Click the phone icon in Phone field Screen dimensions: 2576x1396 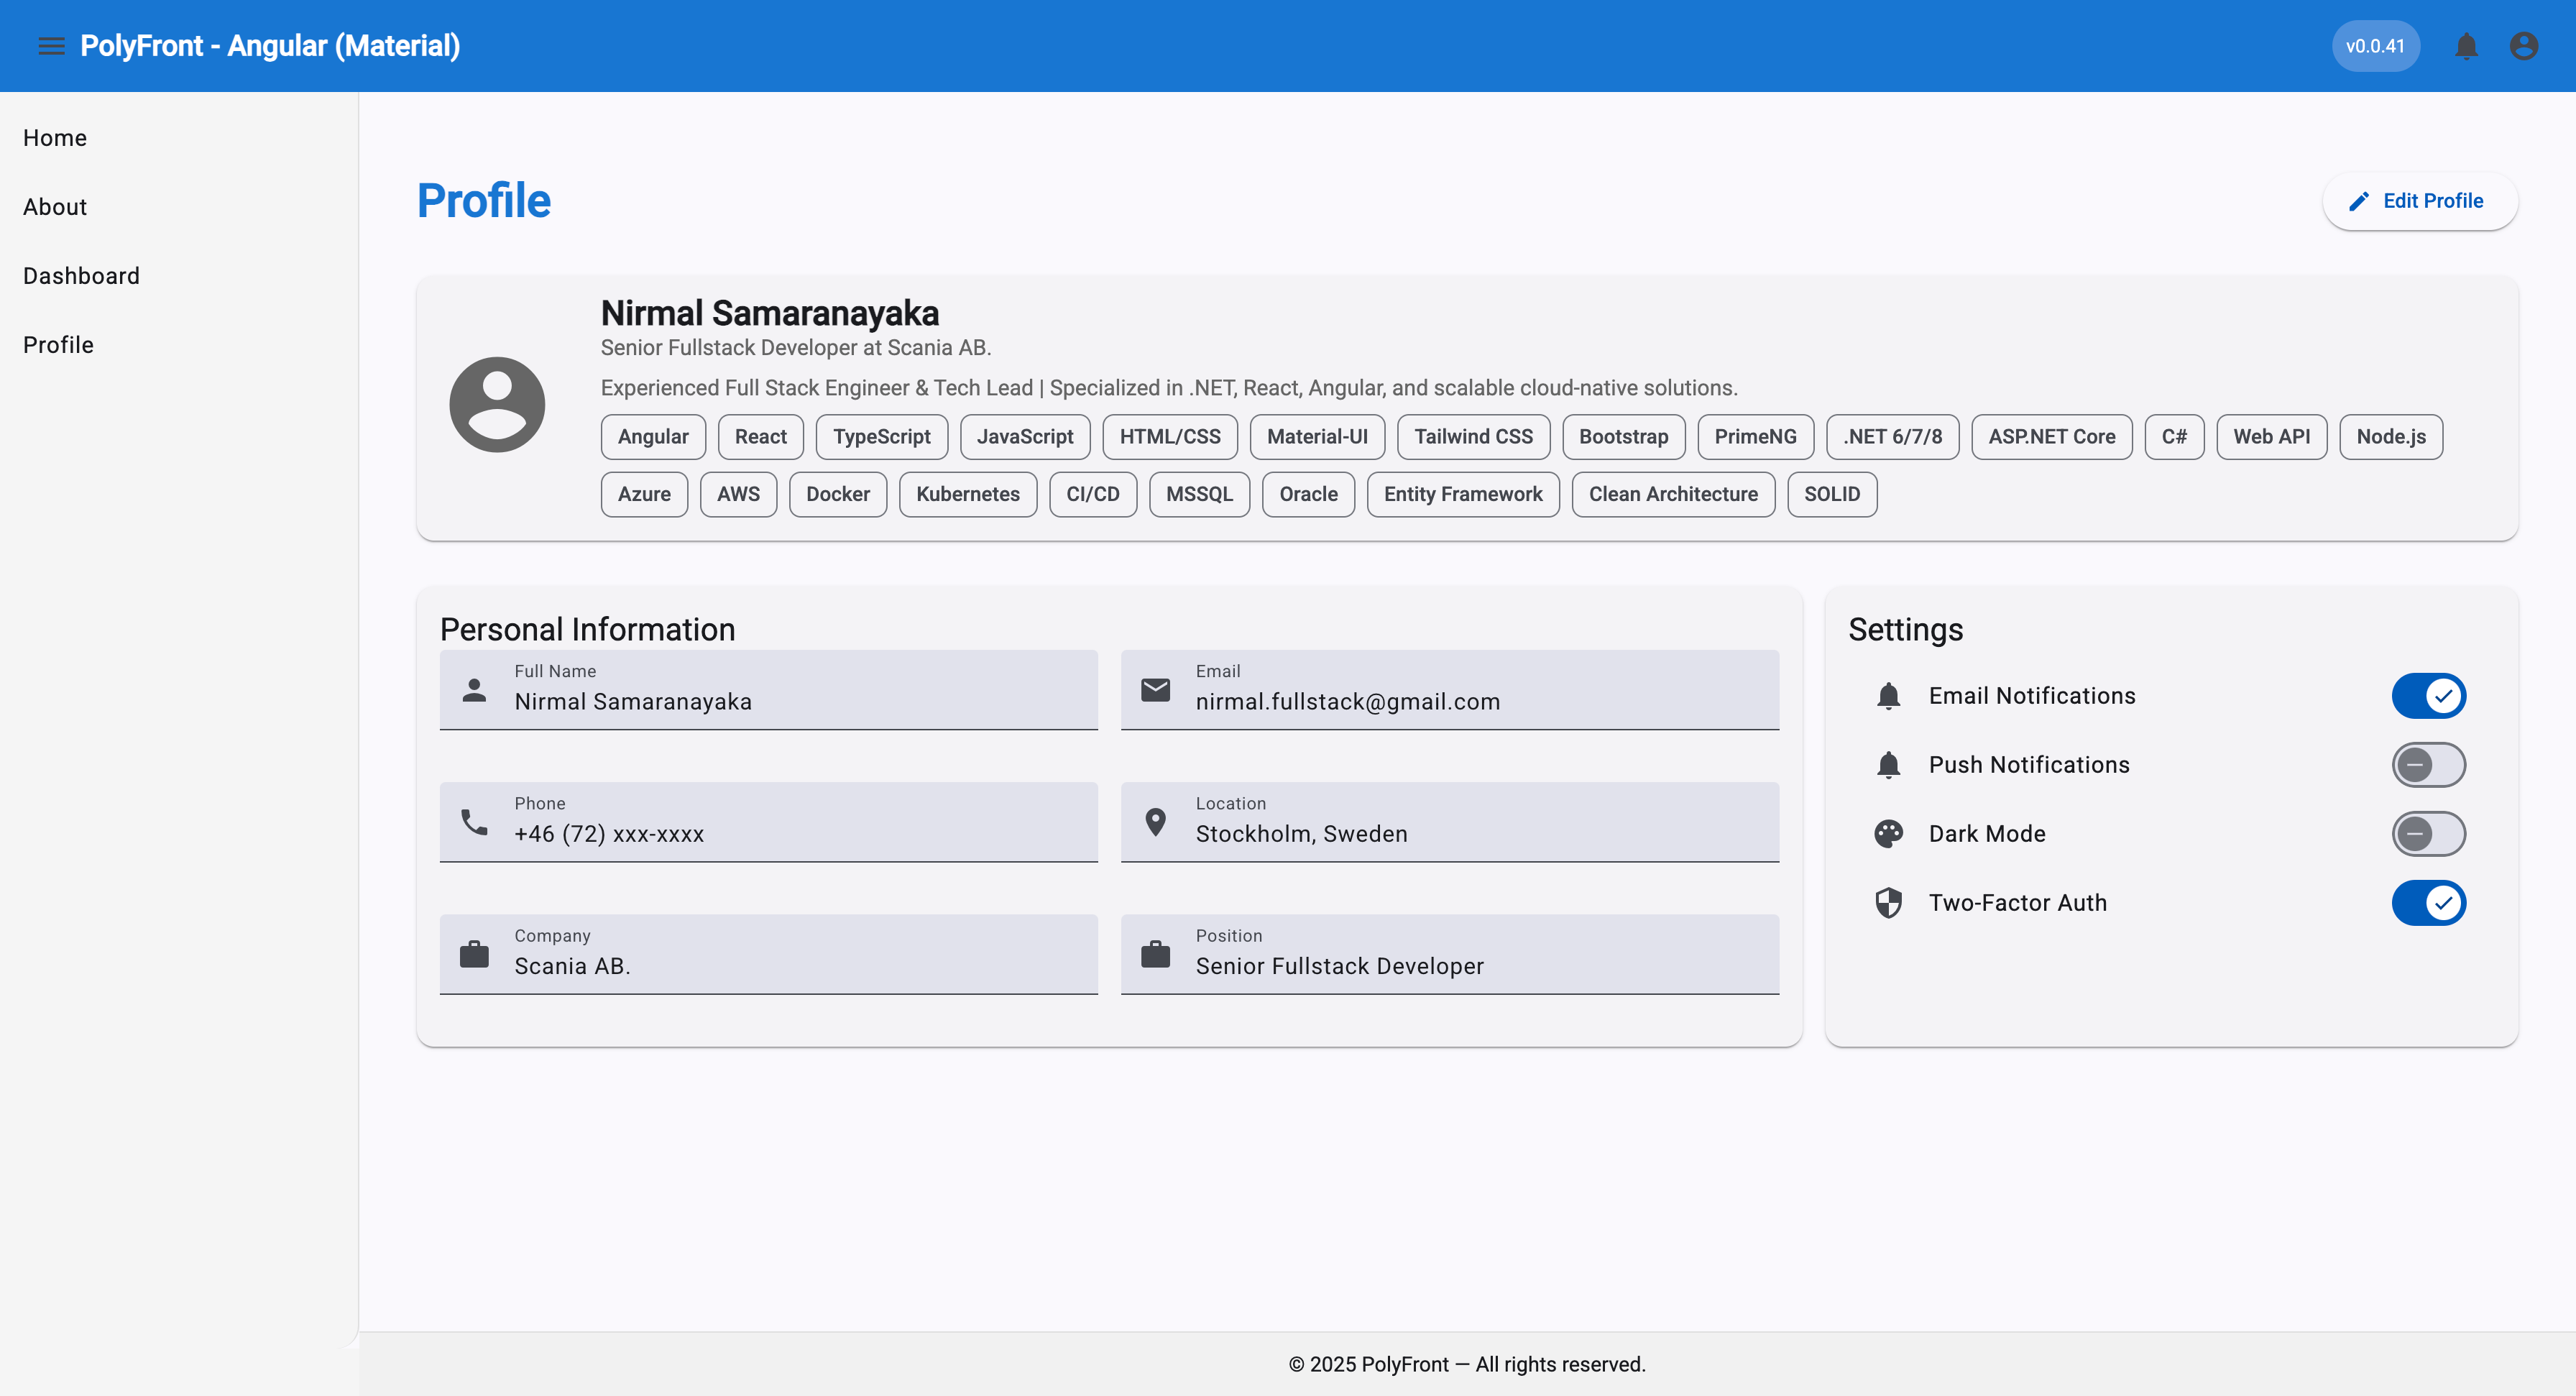click(474, 822)
